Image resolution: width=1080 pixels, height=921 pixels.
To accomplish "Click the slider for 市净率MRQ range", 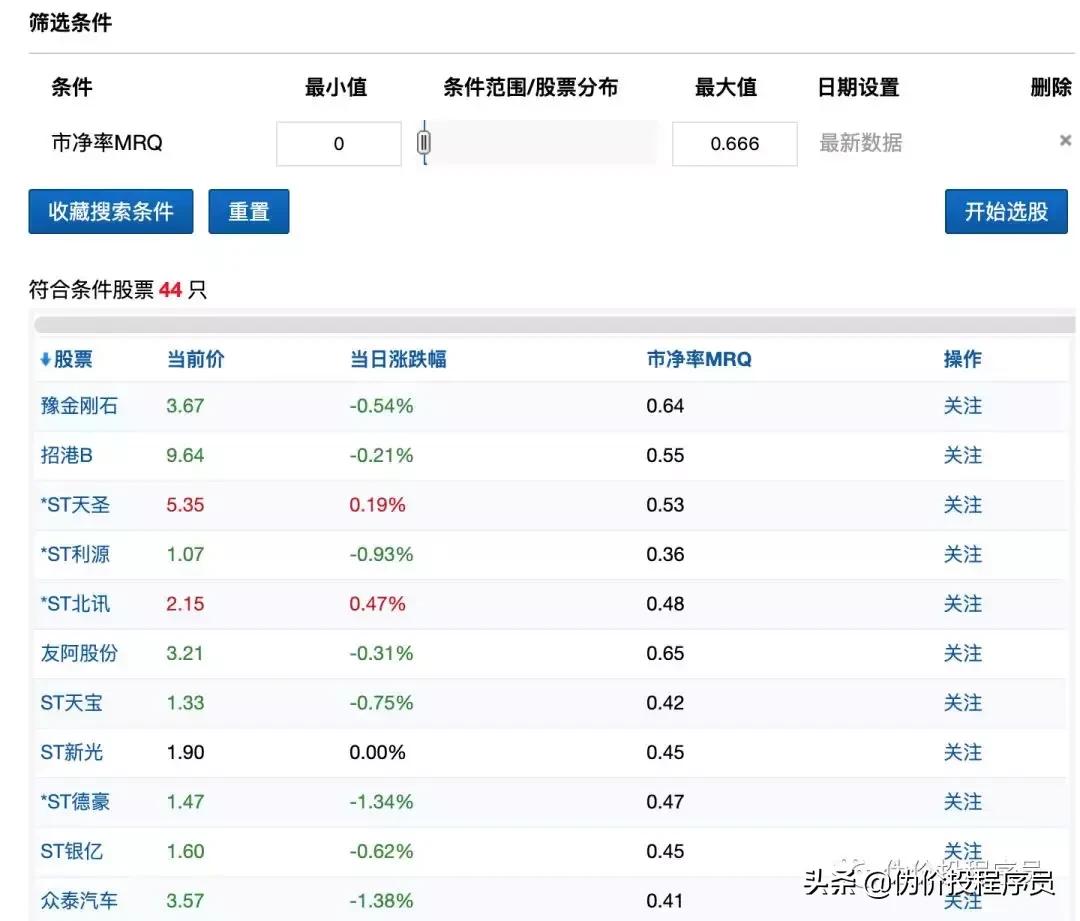I will [424, 142].
